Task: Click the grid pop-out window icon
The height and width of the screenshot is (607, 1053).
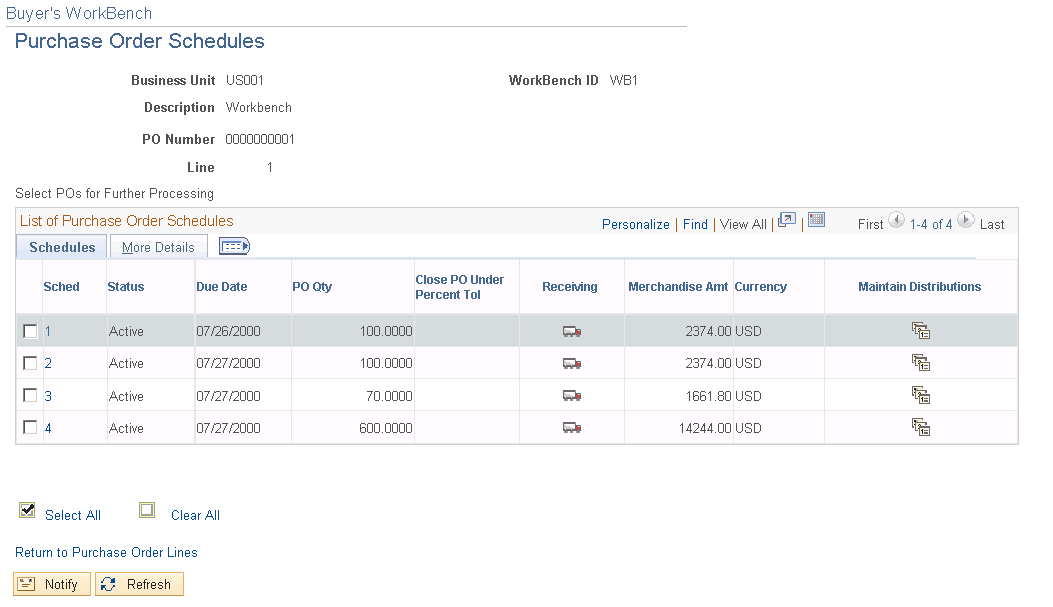Action: pos(787,219)
